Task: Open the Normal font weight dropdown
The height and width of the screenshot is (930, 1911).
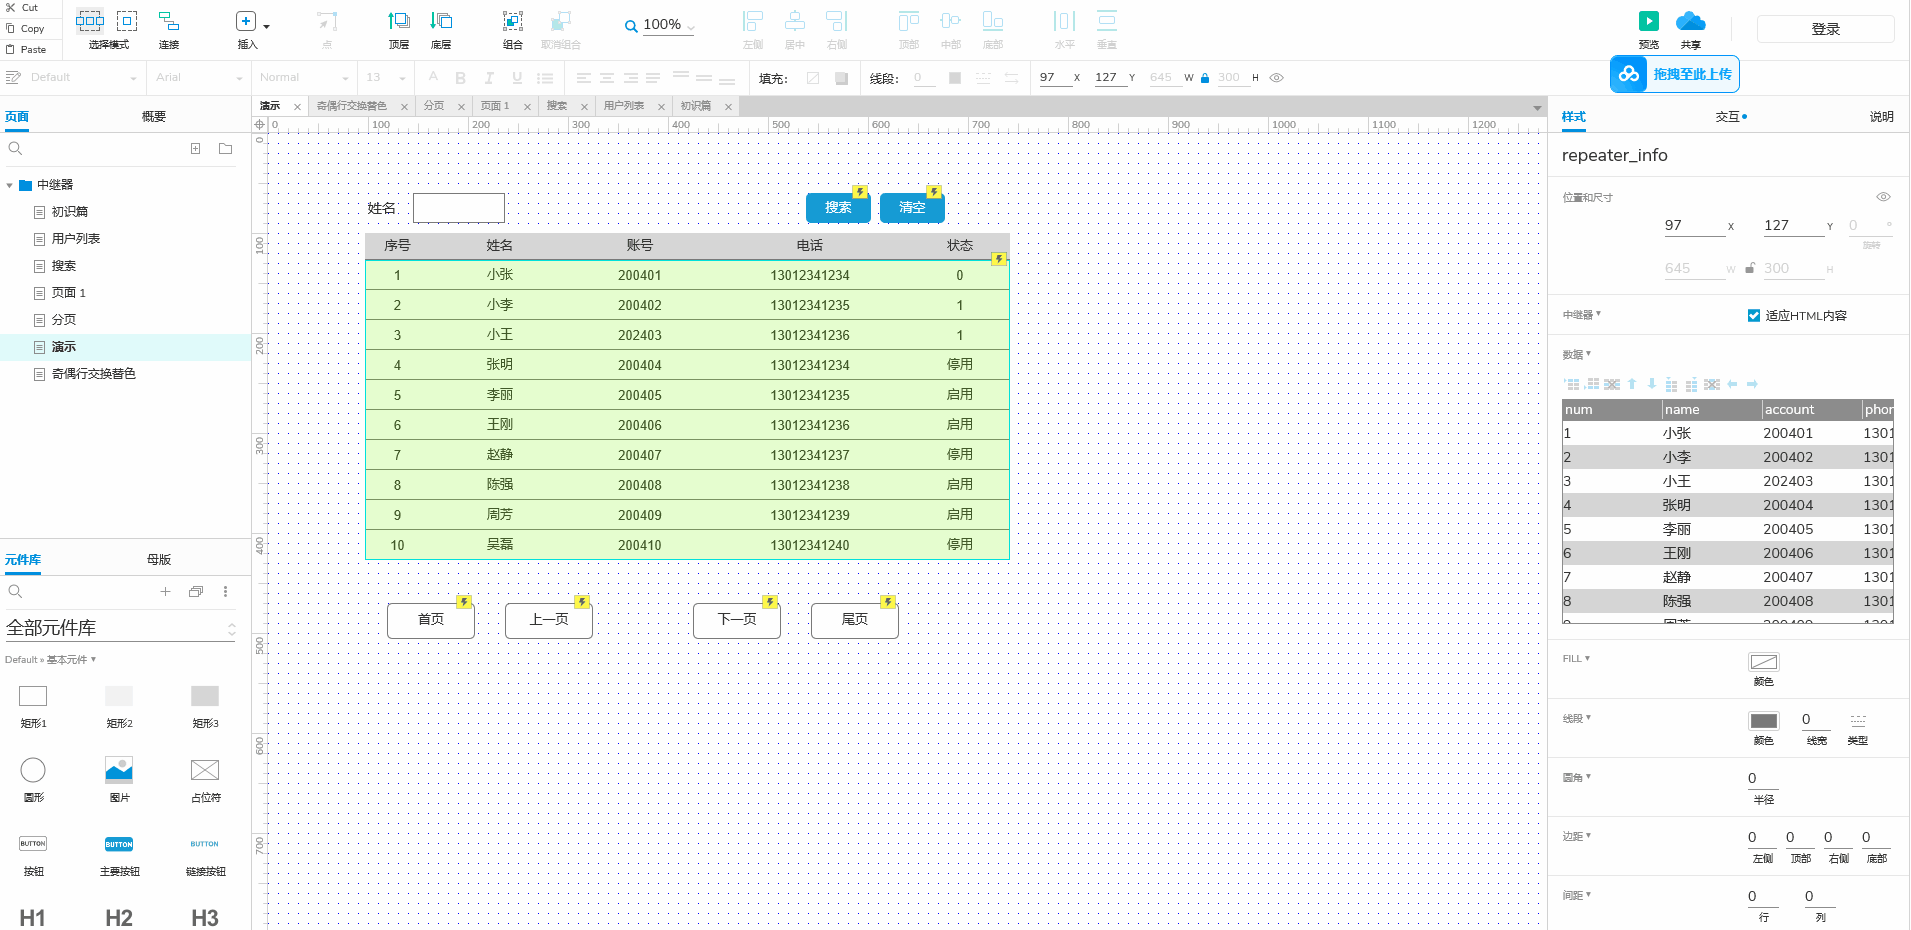Action: pyautogui.click(x=304, y=77)
